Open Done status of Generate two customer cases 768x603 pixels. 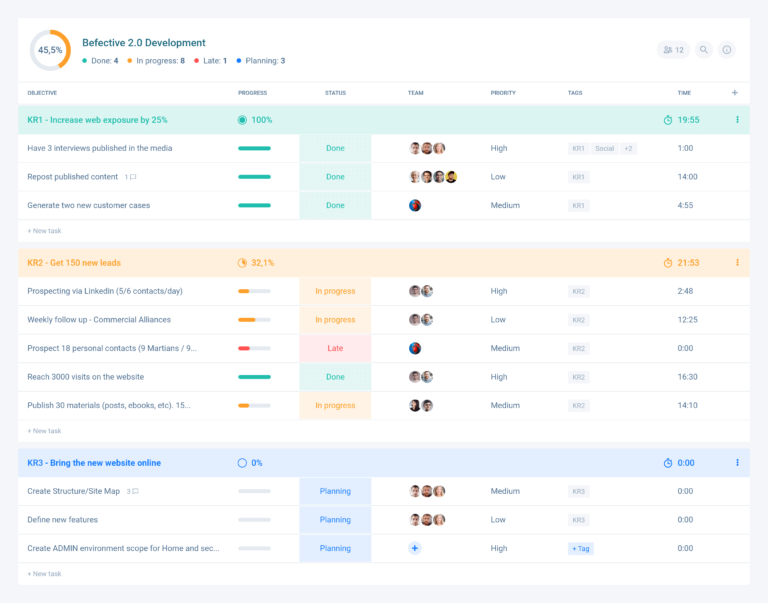pos(335,206)
